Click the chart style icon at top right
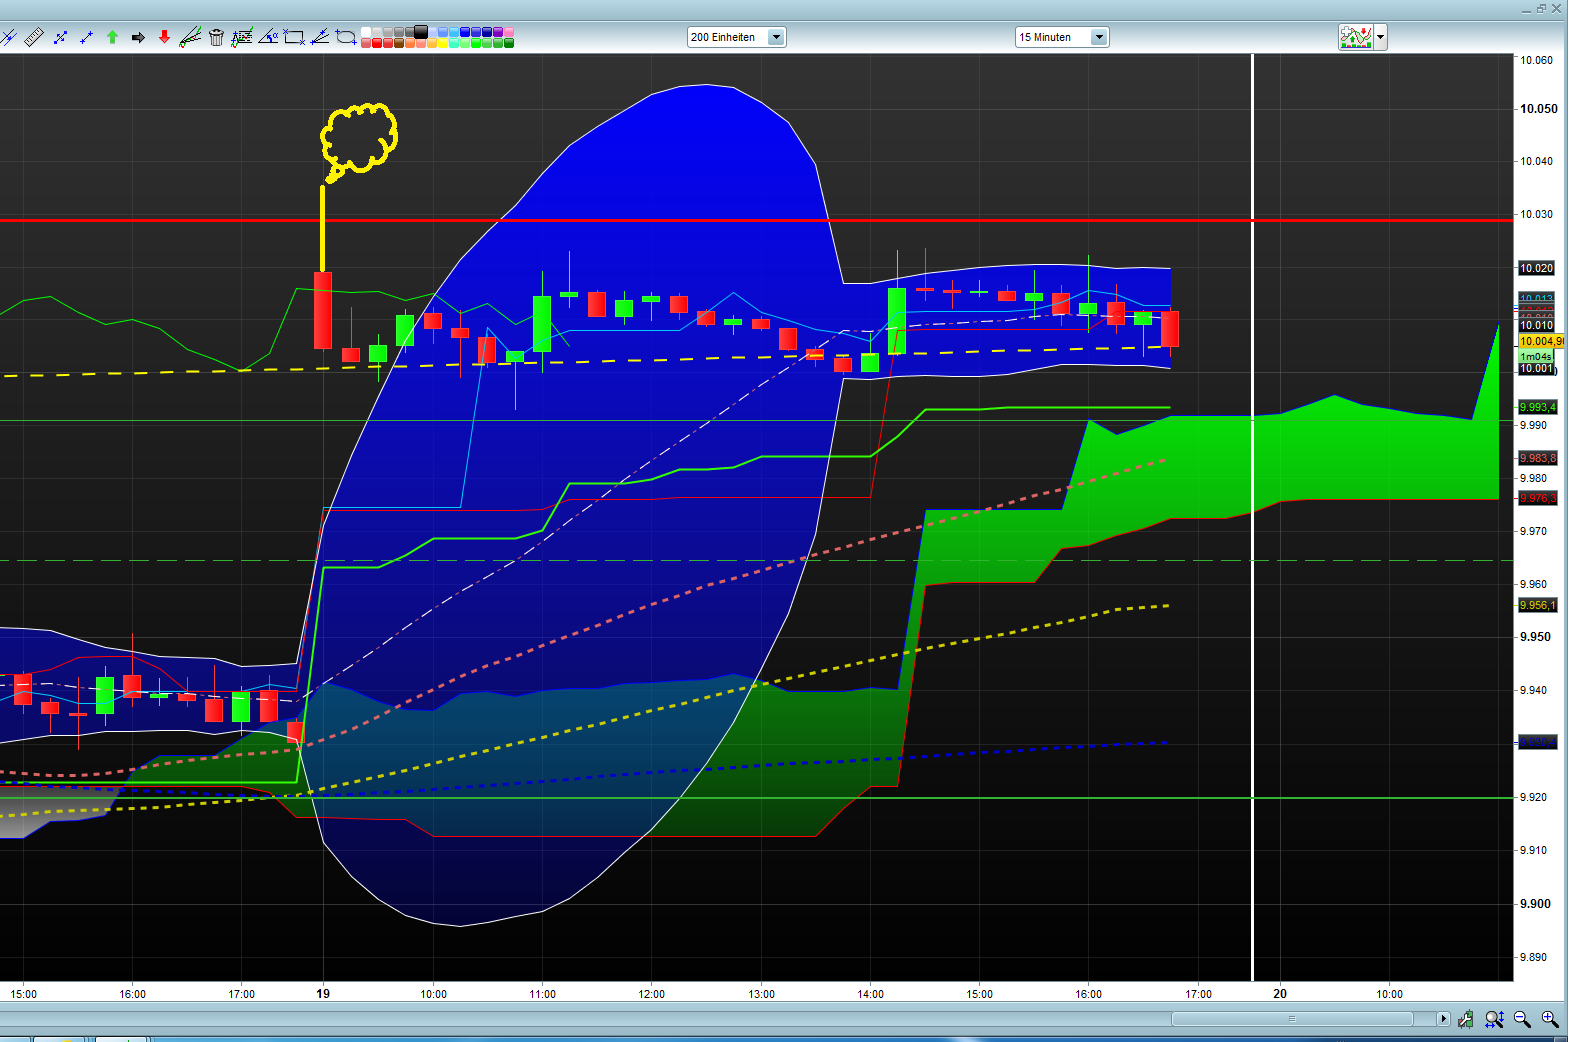The height and width of the screenshot is (1042, 1570). click(1356, 37)
